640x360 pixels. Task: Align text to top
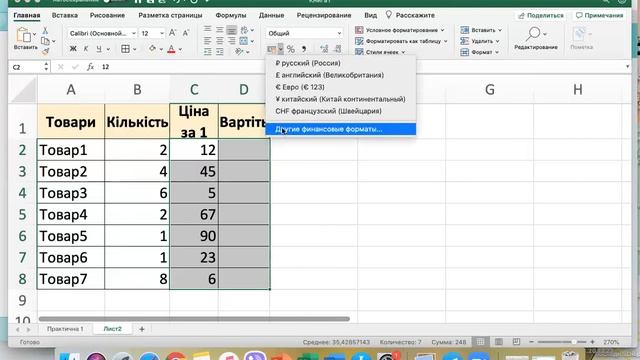207,29
